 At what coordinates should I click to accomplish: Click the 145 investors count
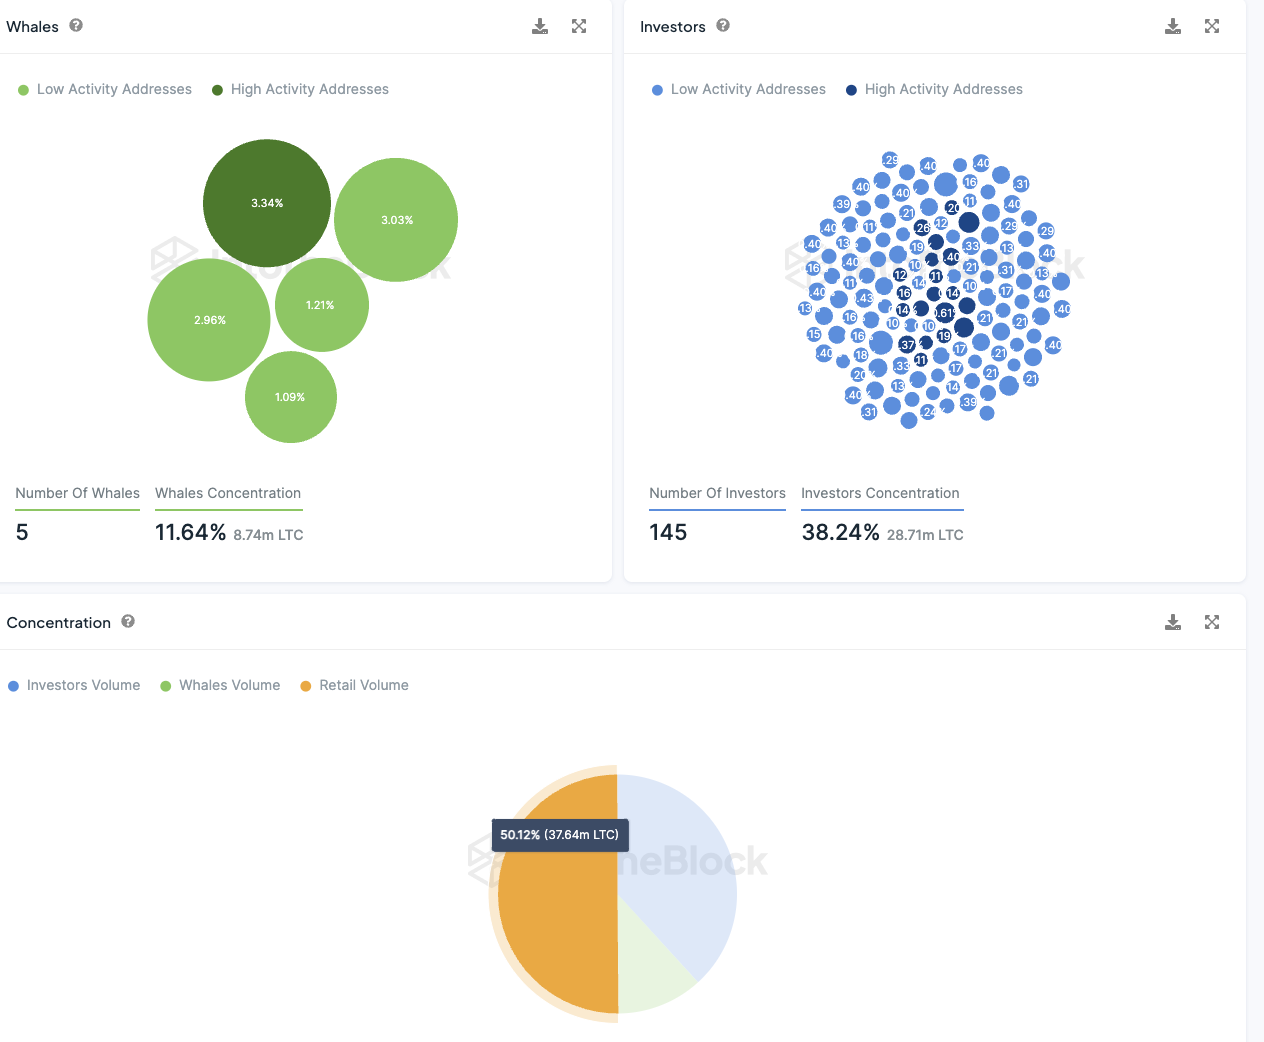pos(668,532)
